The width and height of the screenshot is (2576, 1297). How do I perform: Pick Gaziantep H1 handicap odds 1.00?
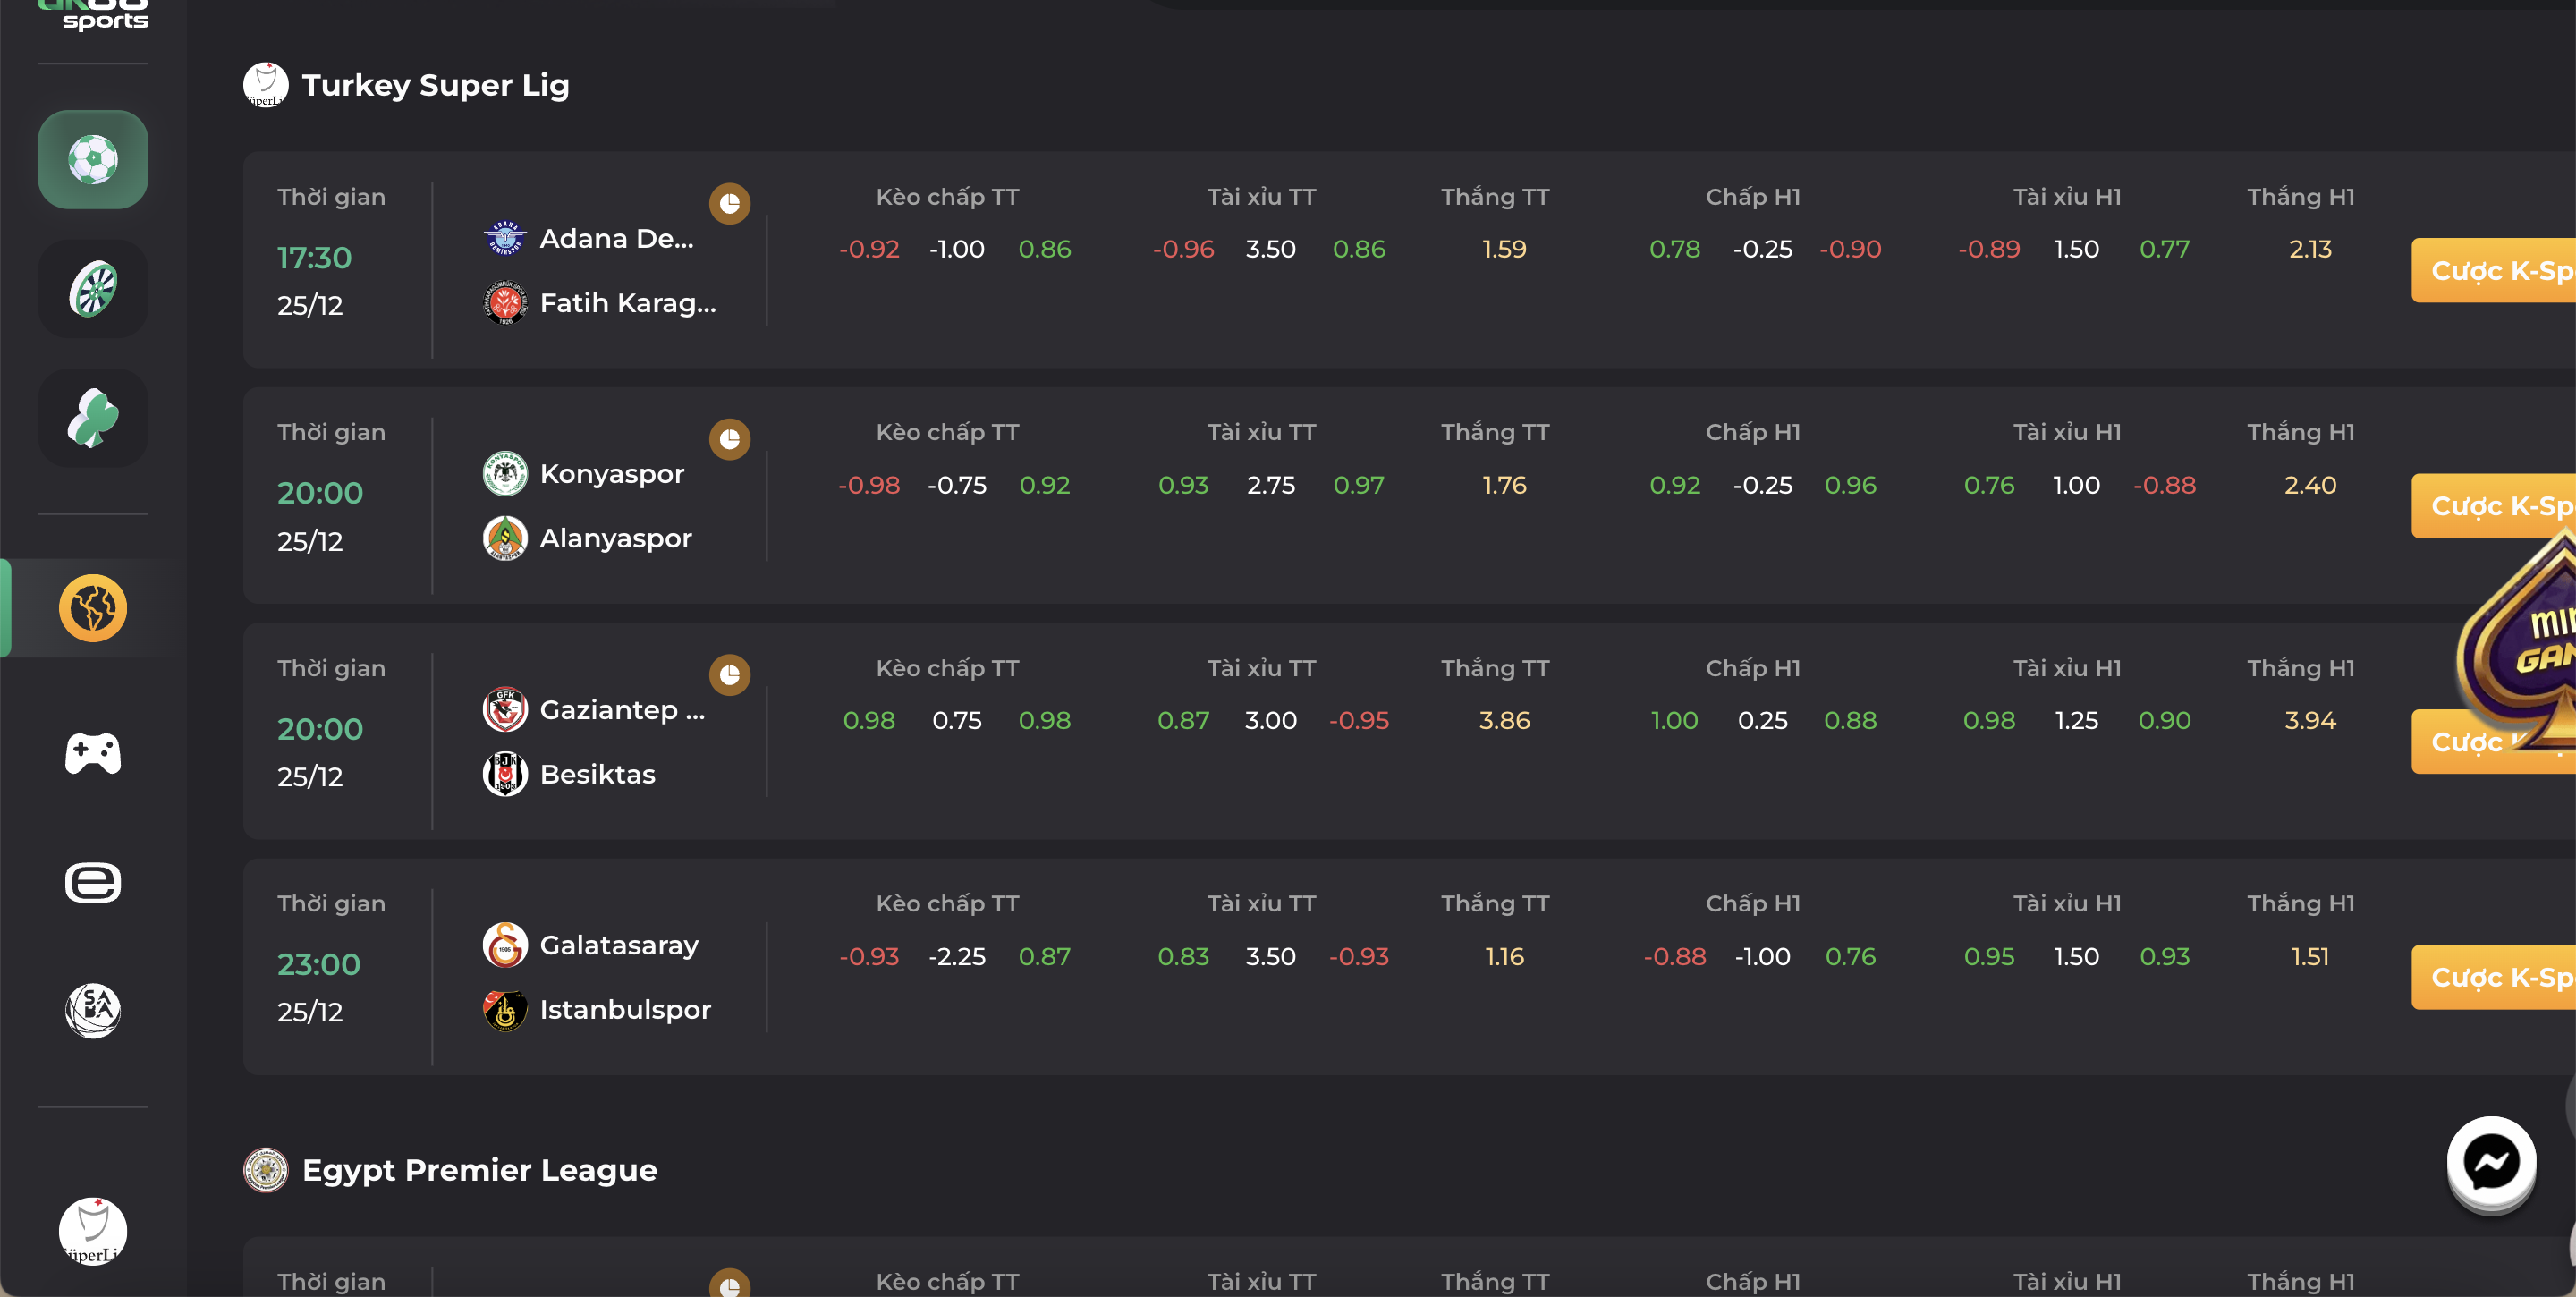pos(1675,720)
